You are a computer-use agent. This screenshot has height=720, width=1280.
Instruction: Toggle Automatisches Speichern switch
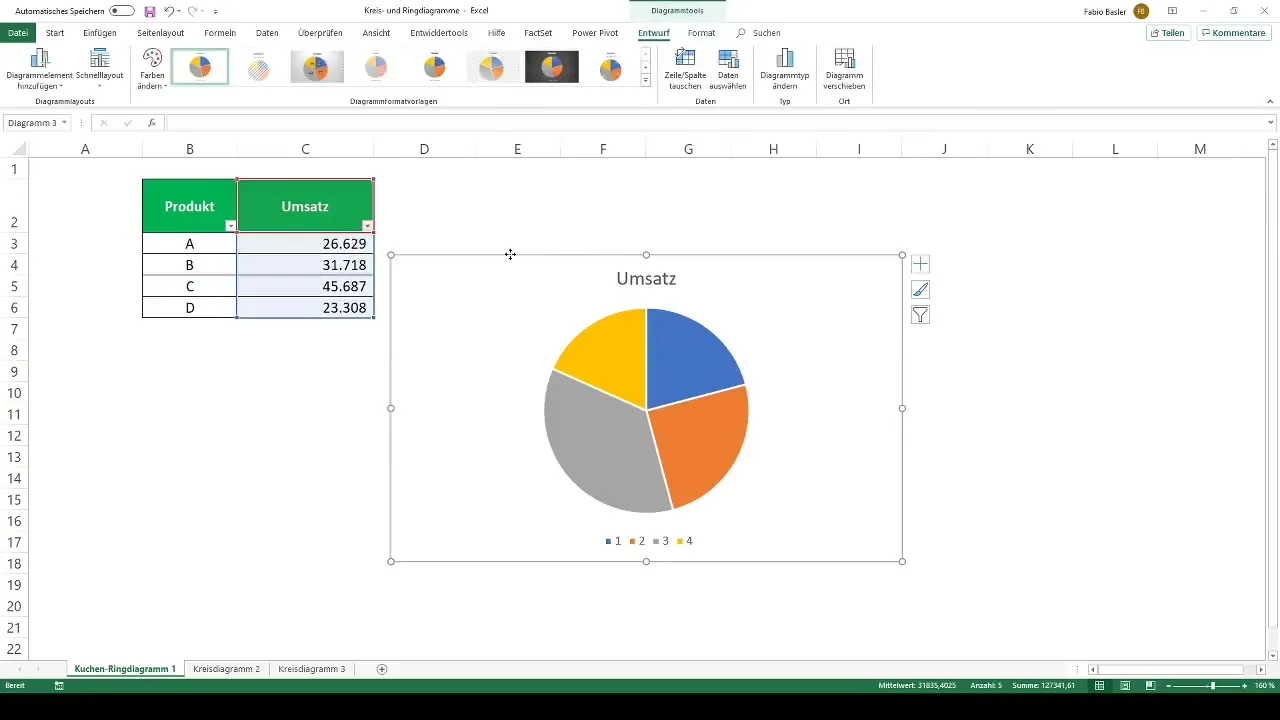click(122, 11)
